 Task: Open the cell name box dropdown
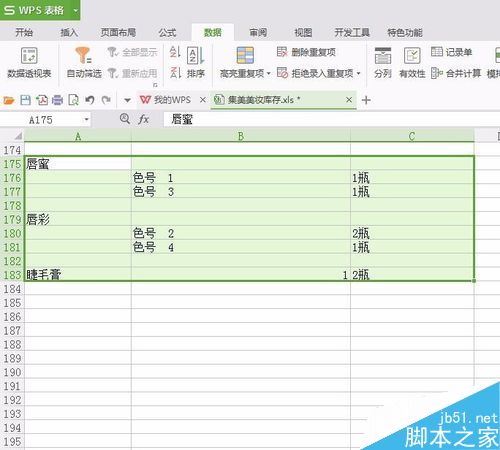coord(86,119)
